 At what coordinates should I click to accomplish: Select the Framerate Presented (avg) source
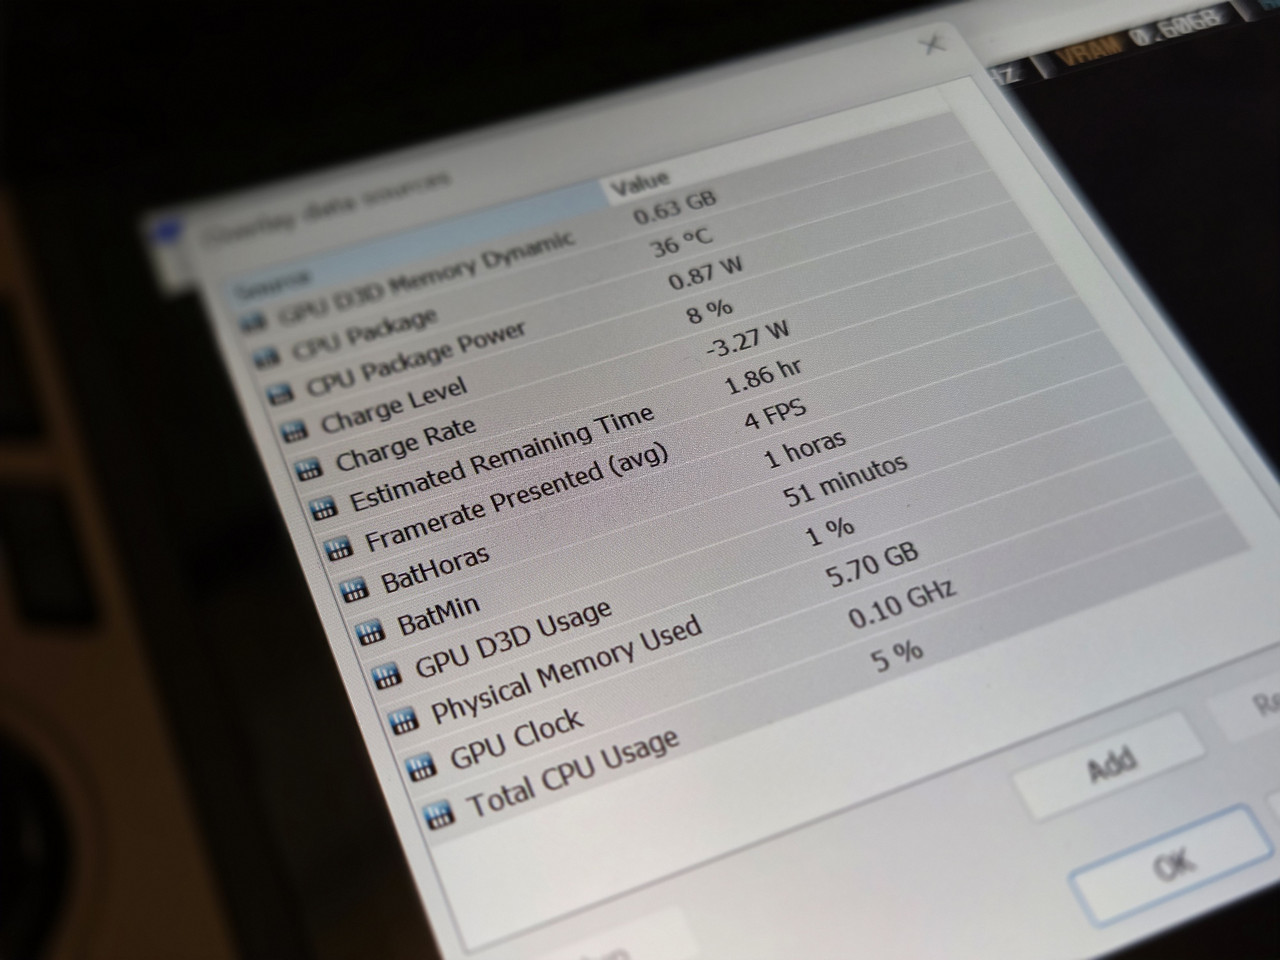click(x=516, y=496)
